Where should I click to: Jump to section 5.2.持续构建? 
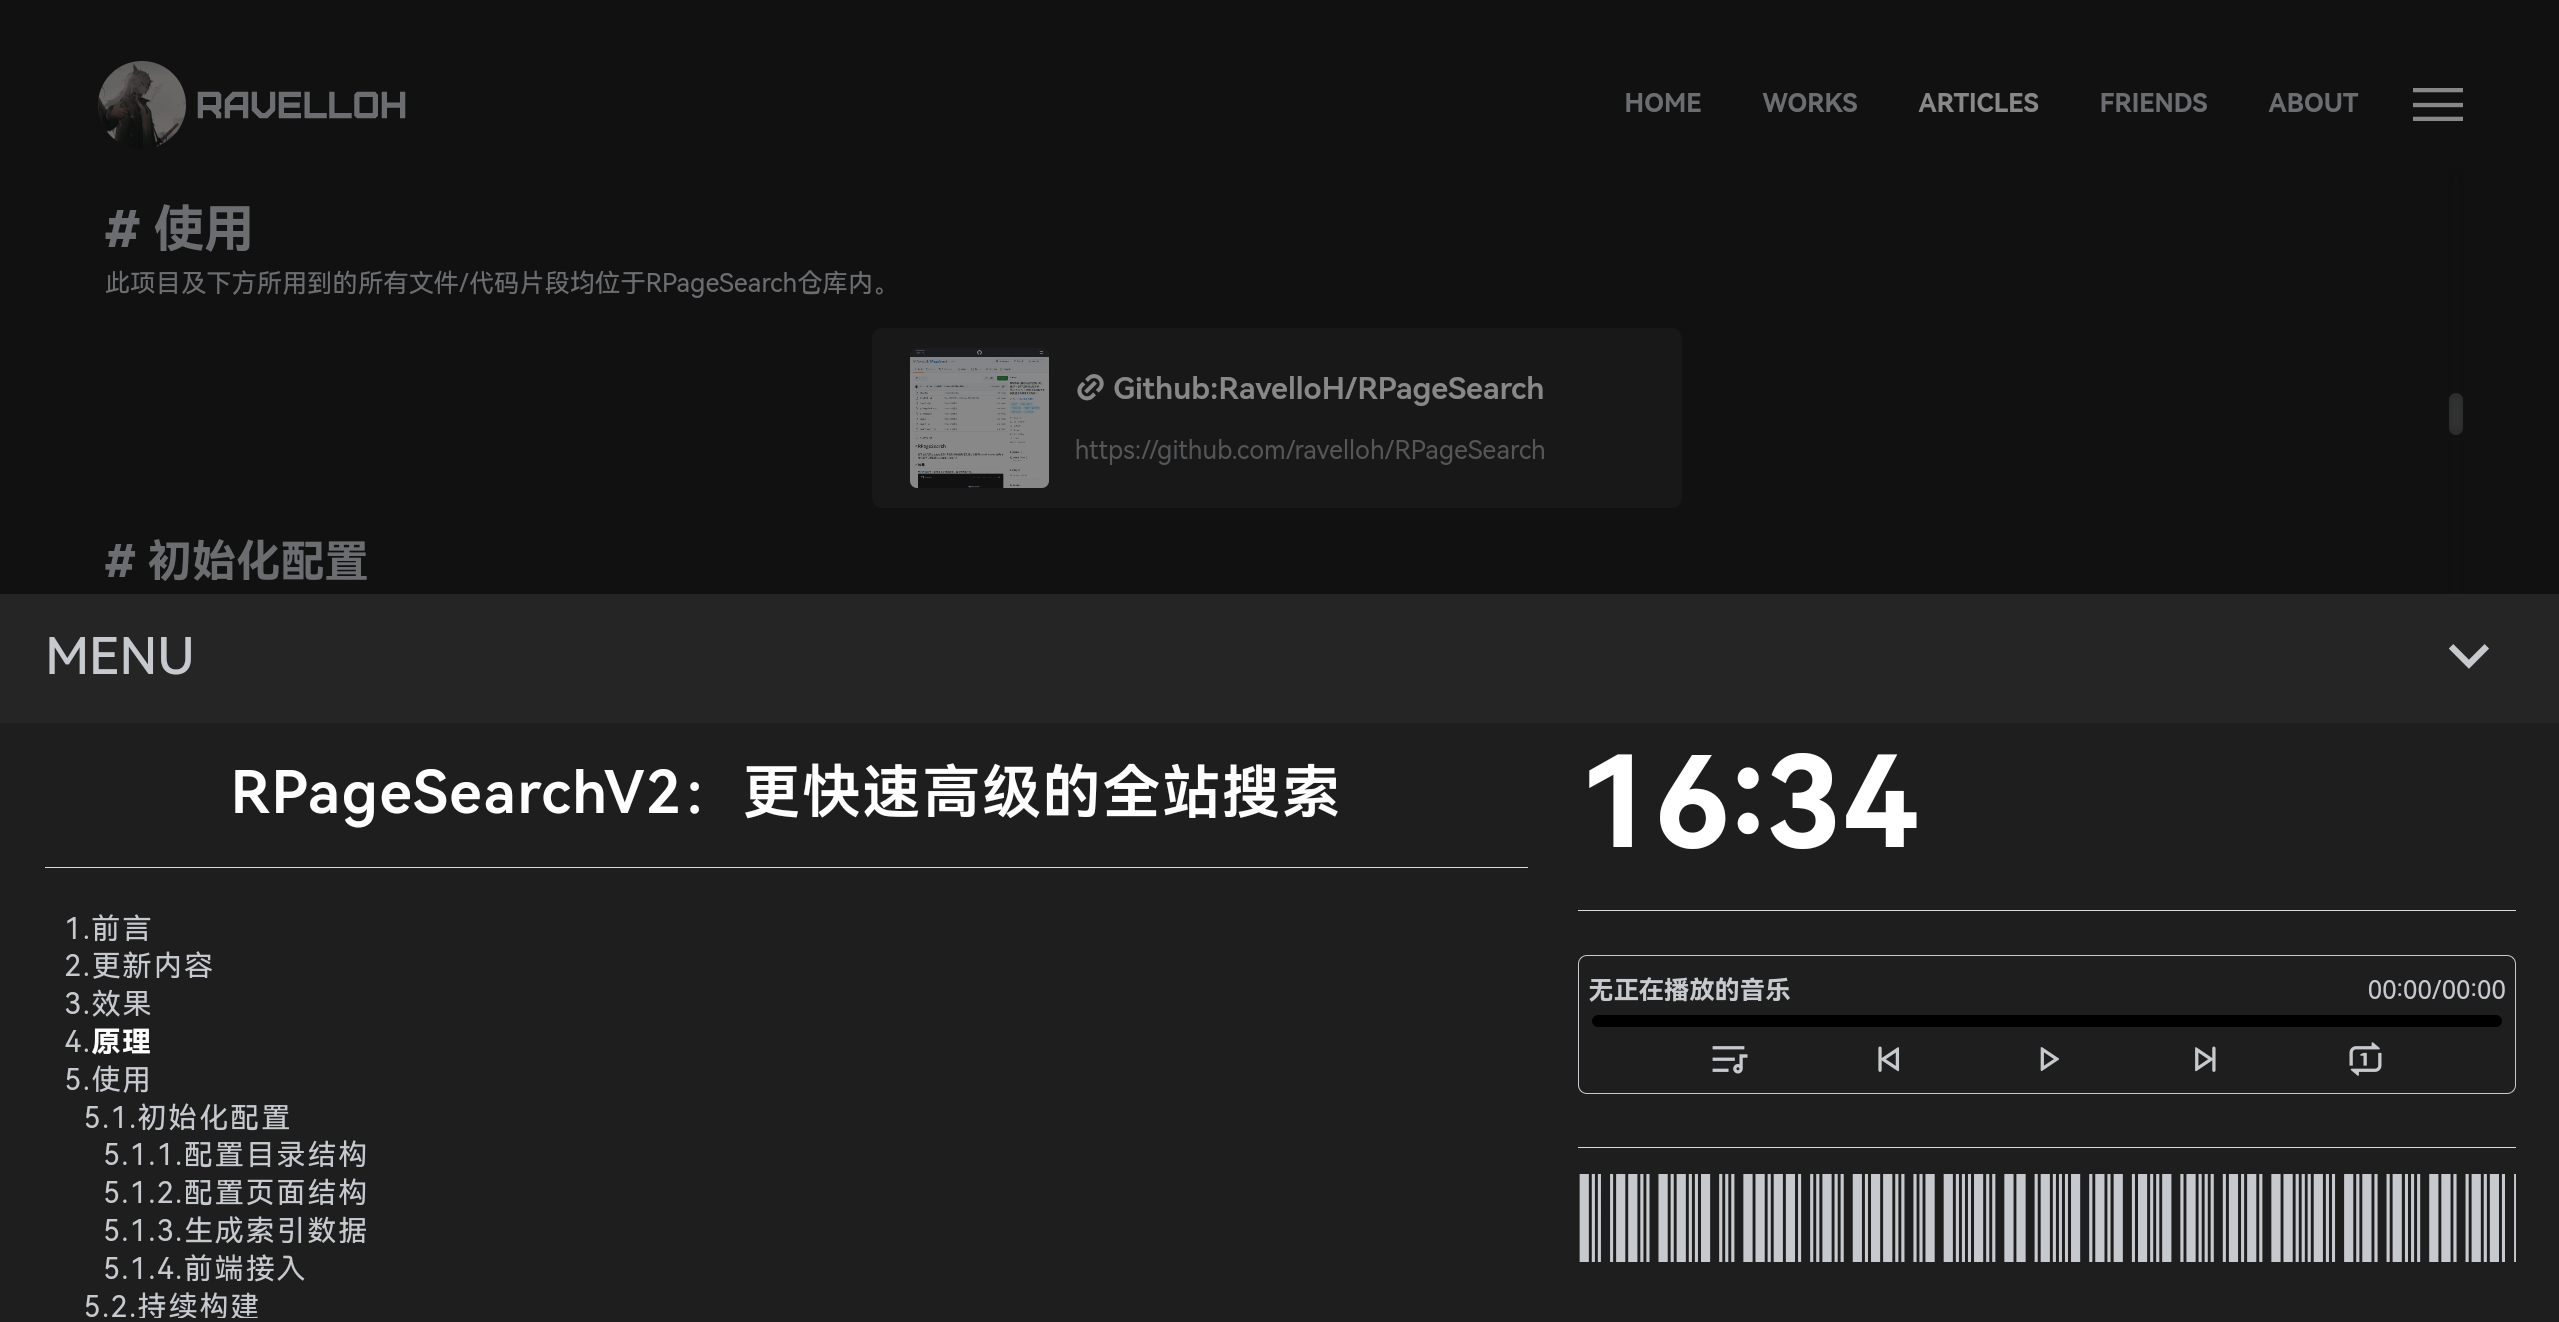[x=172, y=1306]
